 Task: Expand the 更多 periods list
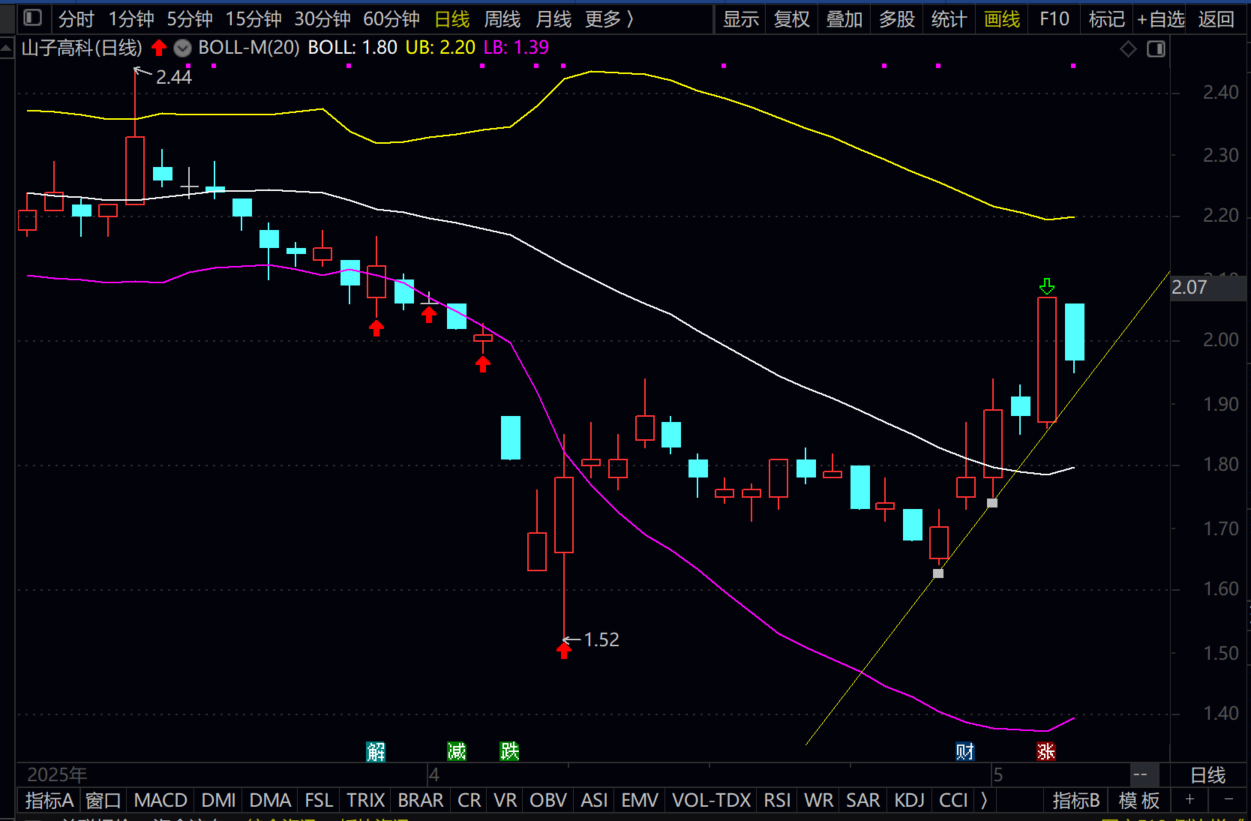609,19
